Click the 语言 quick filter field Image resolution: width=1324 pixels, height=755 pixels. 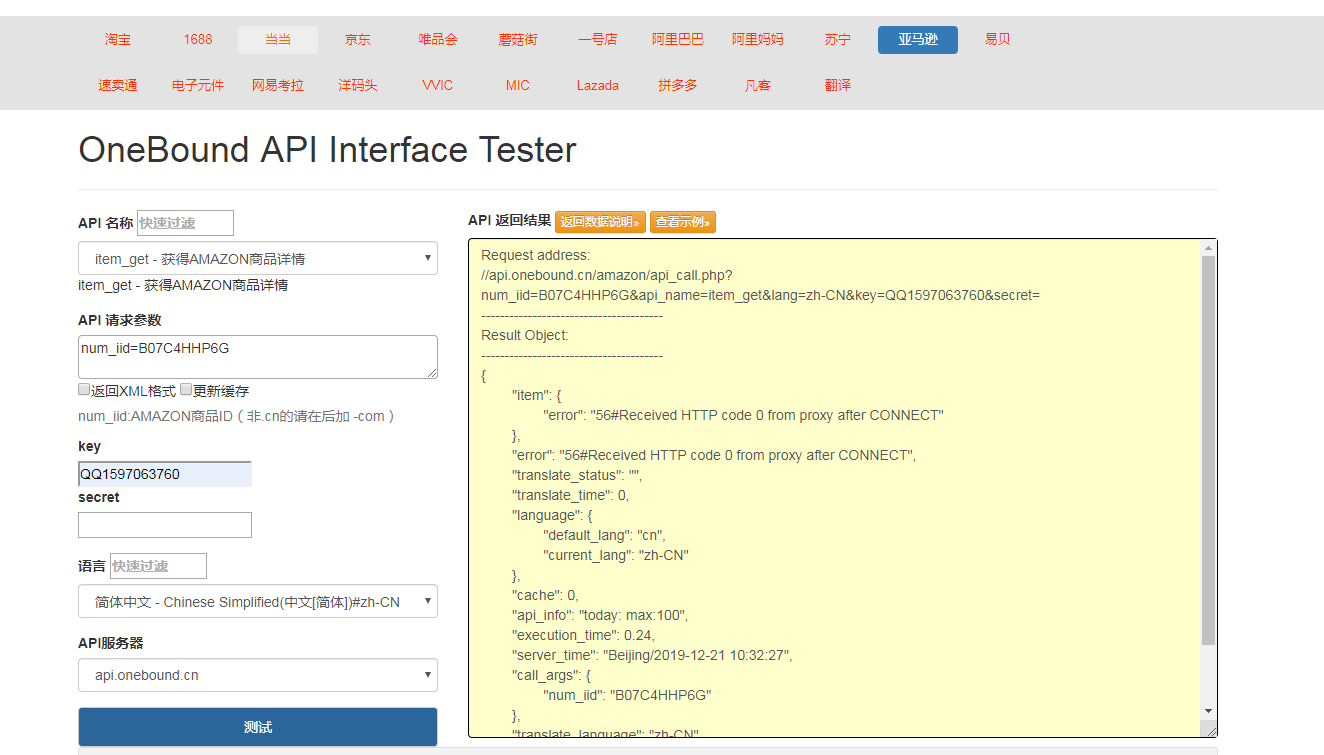pos(158,566)
